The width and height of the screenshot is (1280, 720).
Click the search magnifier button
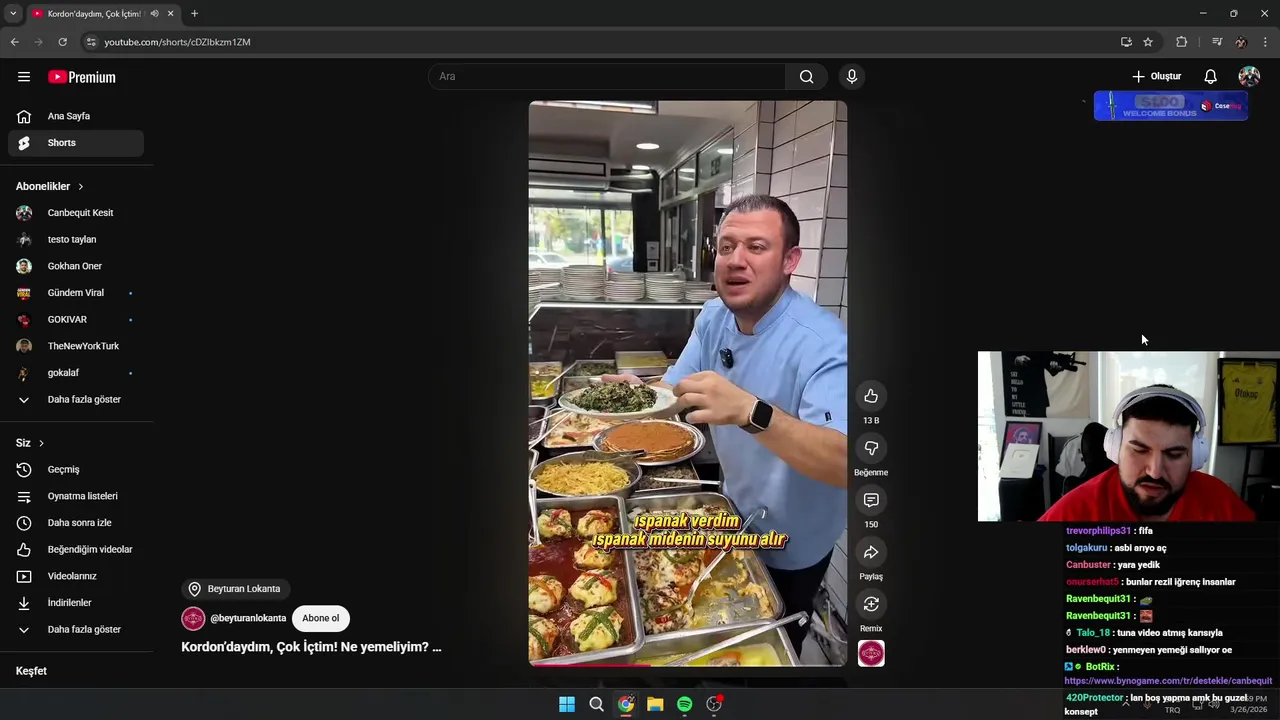pyautogui.click(x=806, y=77)
